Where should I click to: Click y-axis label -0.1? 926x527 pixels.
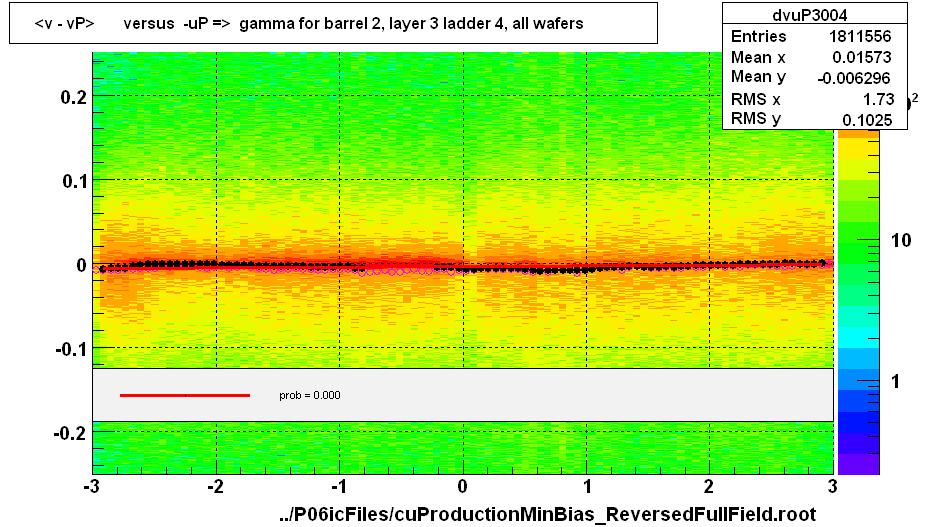pos(71,349)
